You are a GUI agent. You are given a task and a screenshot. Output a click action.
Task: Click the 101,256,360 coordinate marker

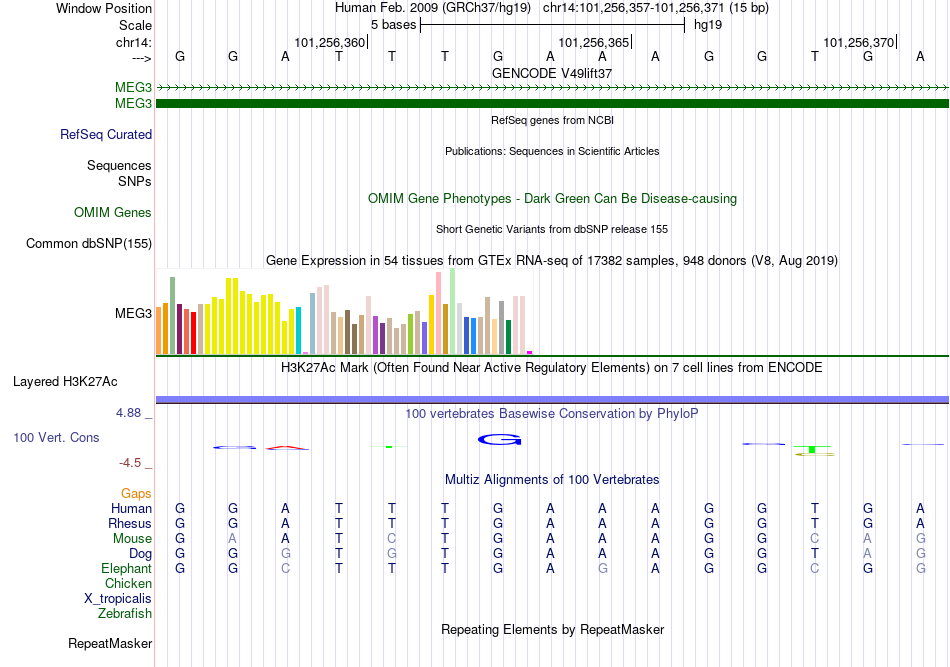330,42
